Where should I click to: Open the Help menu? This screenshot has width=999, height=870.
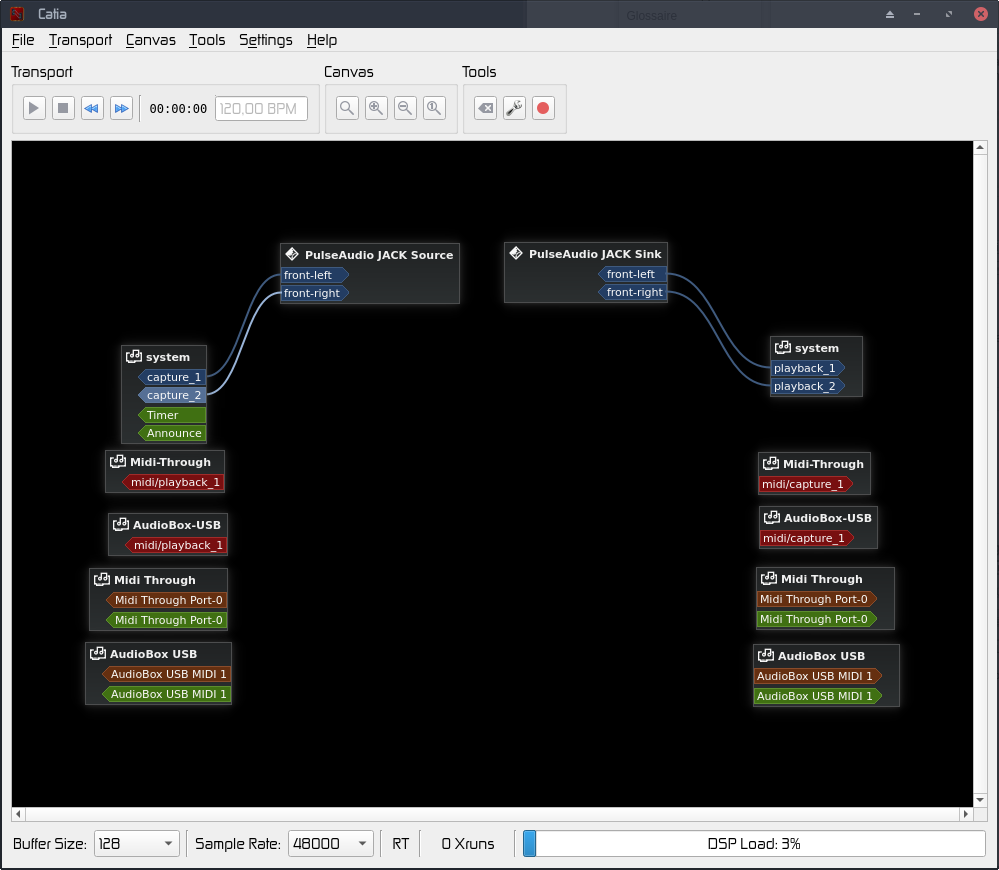[x=322, y=40]
